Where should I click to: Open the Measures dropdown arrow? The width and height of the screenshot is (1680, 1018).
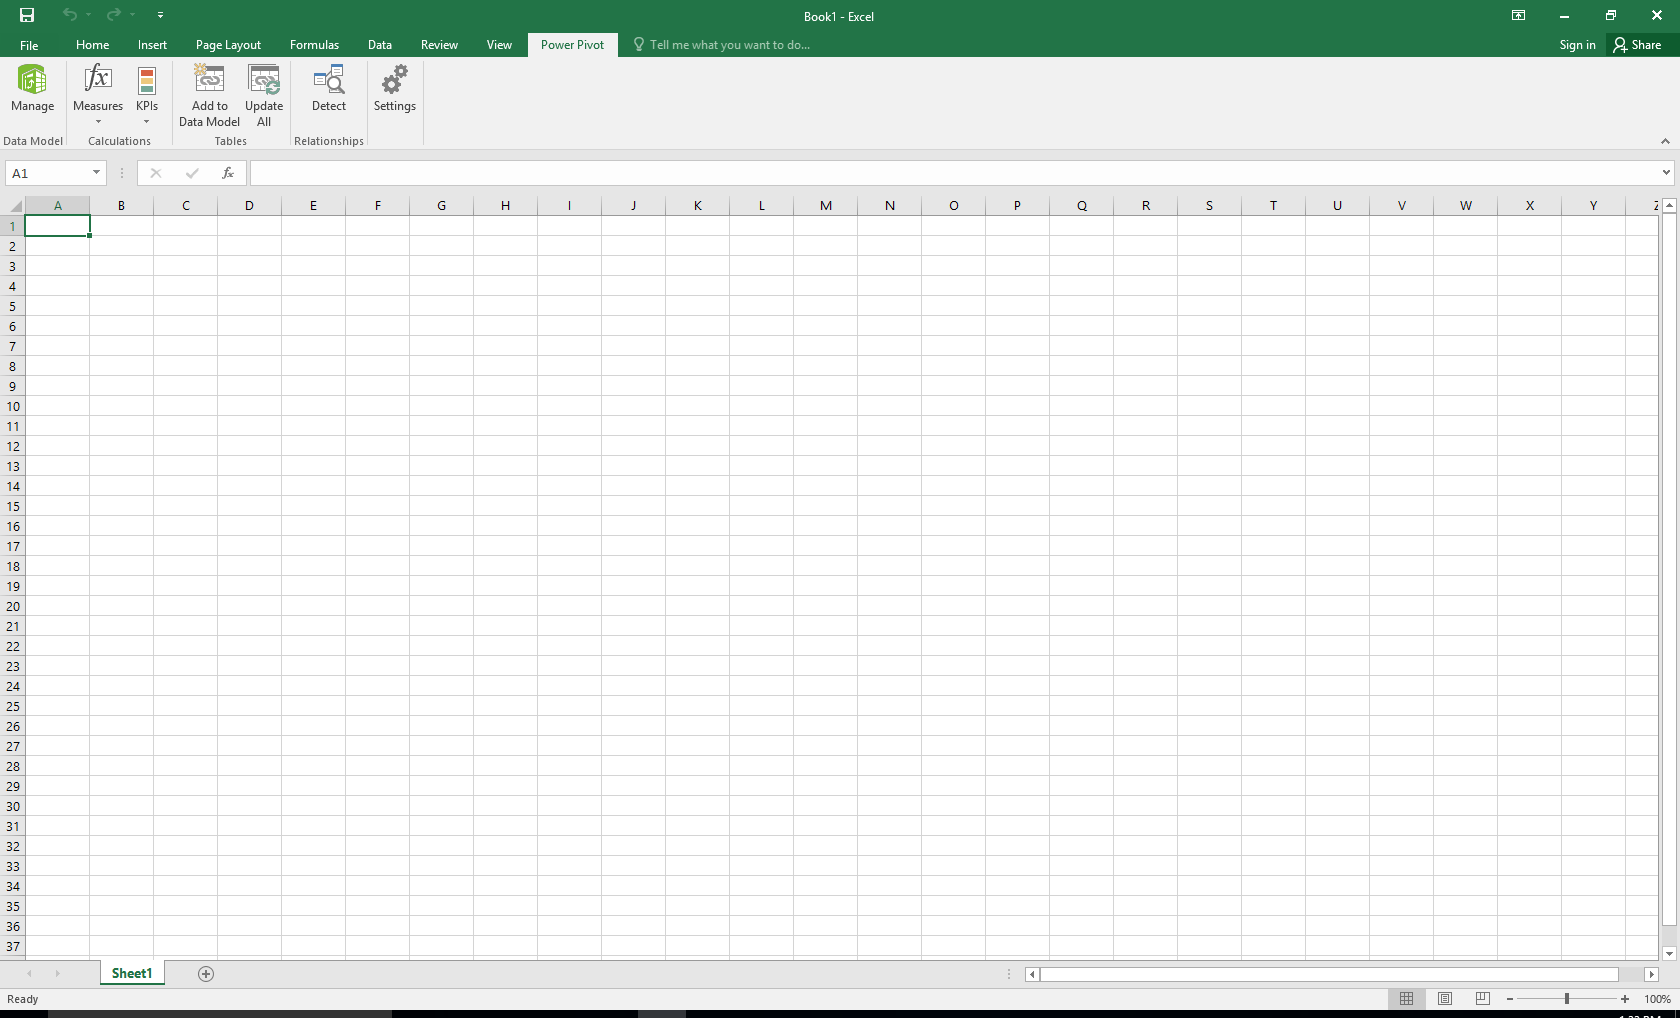tap(97, 122)
